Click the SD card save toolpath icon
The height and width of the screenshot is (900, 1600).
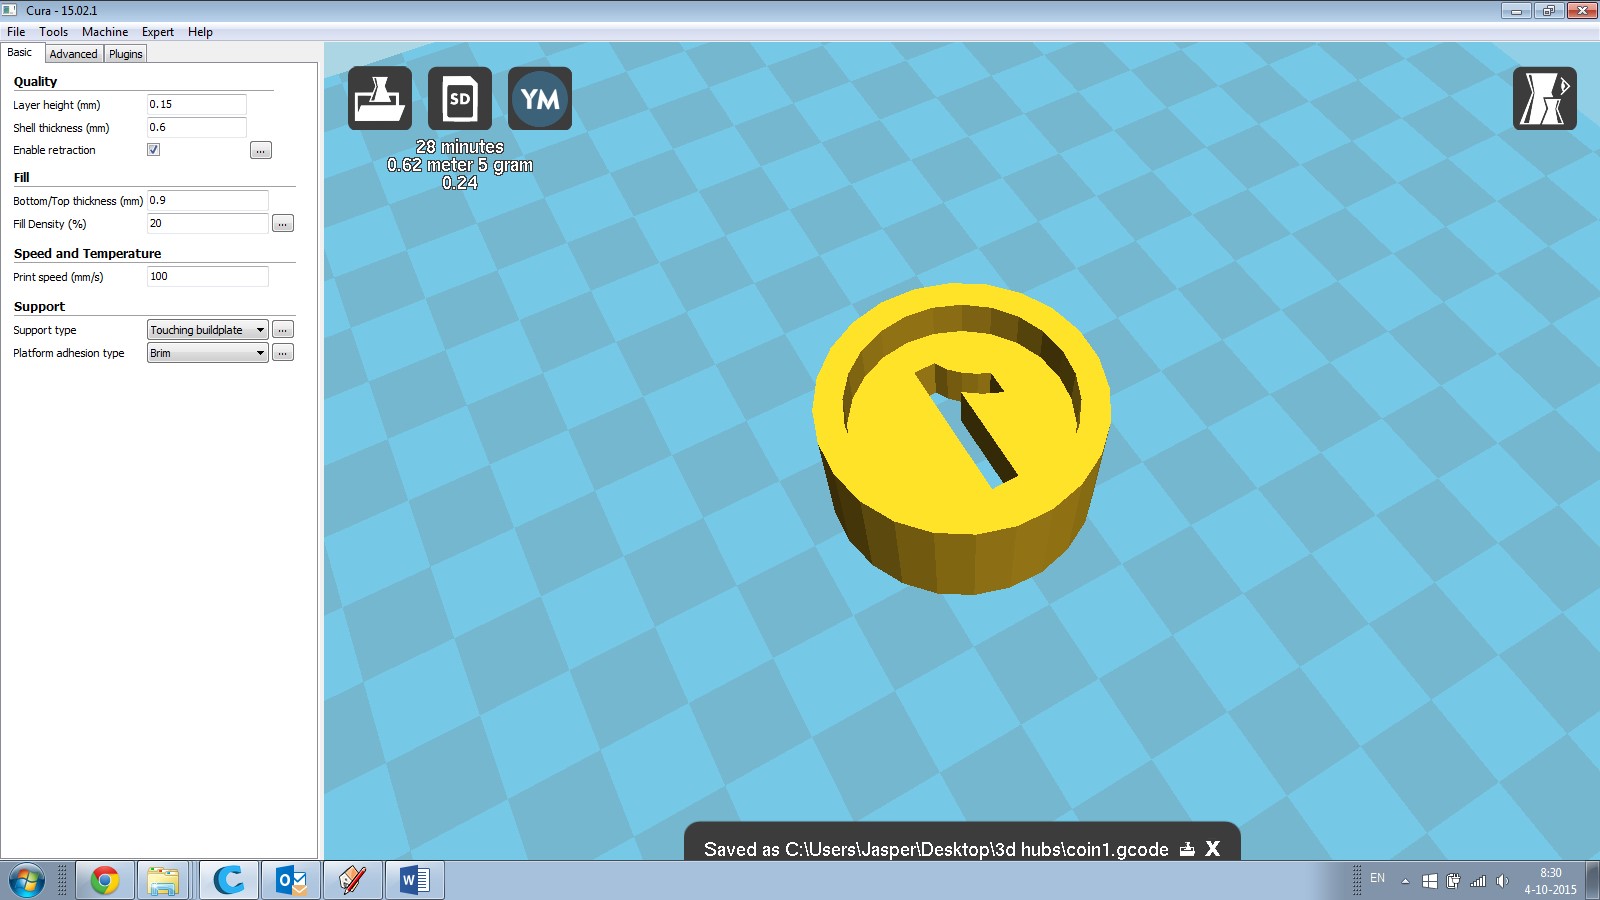tap(460, 98)
